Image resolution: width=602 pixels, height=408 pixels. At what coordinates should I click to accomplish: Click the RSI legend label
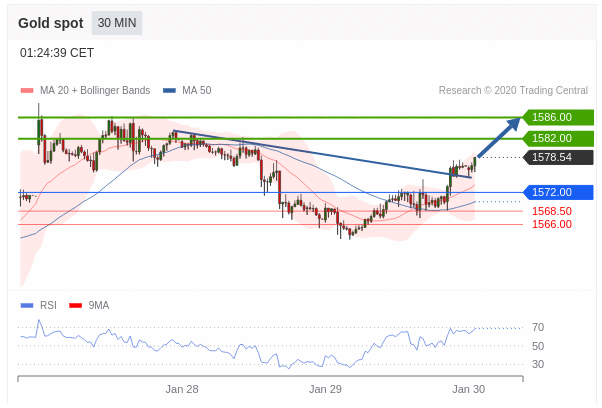[48, 306]
